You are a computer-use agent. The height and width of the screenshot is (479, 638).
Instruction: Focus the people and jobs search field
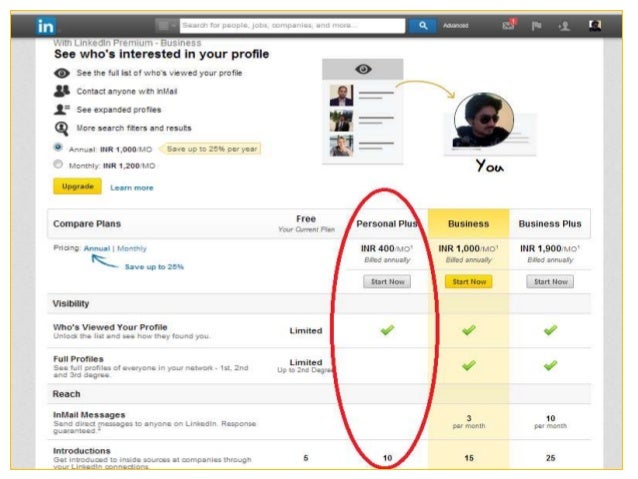(x=292, y=26)
